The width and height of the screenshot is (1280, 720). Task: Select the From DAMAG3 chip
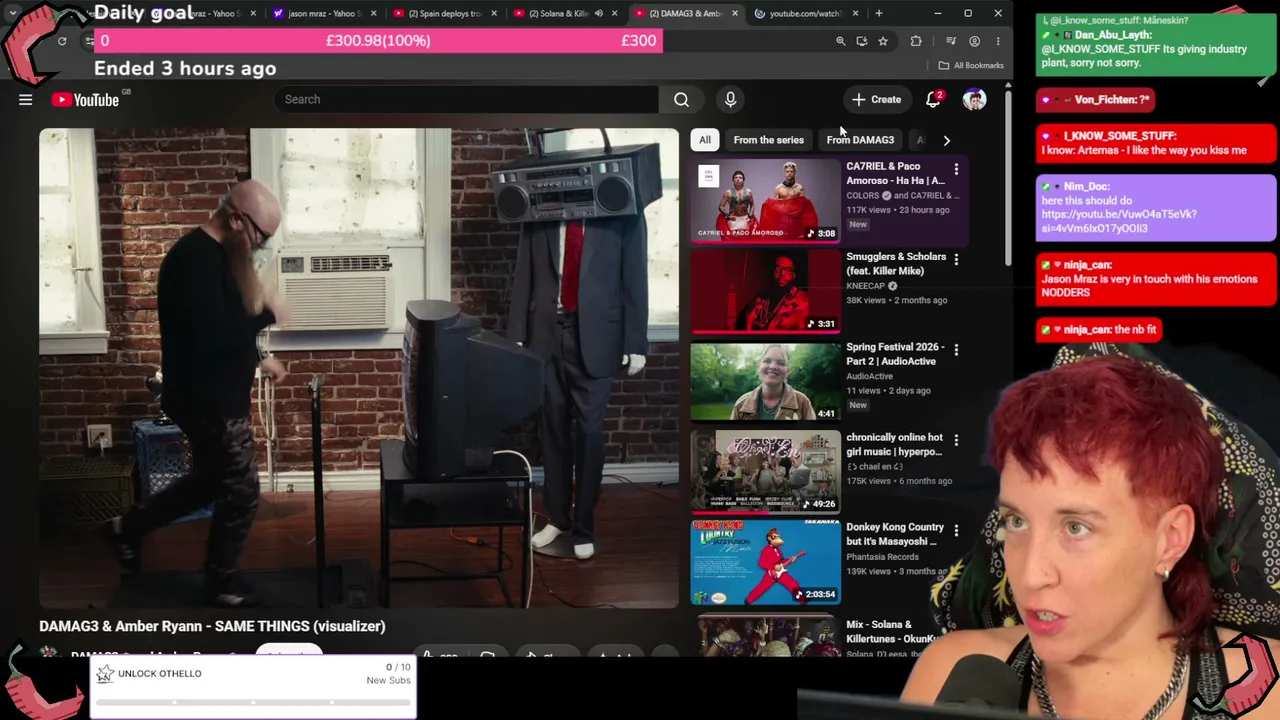[x=860, y=140]
